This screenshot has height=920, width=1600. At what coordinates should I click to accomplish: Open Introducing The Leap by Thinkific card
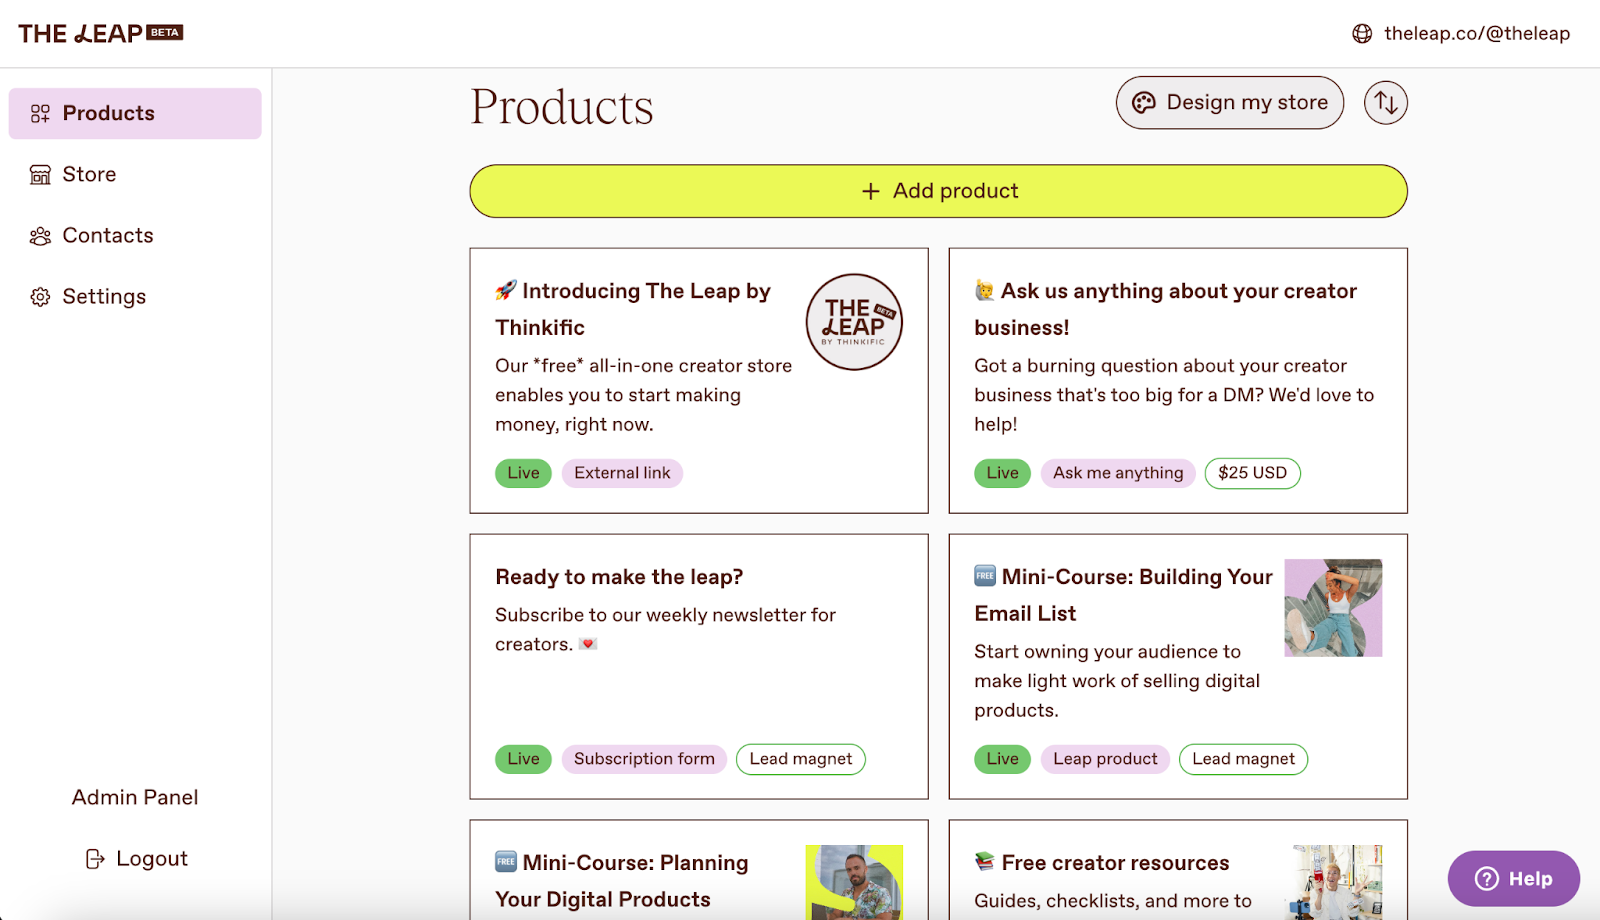699,381
